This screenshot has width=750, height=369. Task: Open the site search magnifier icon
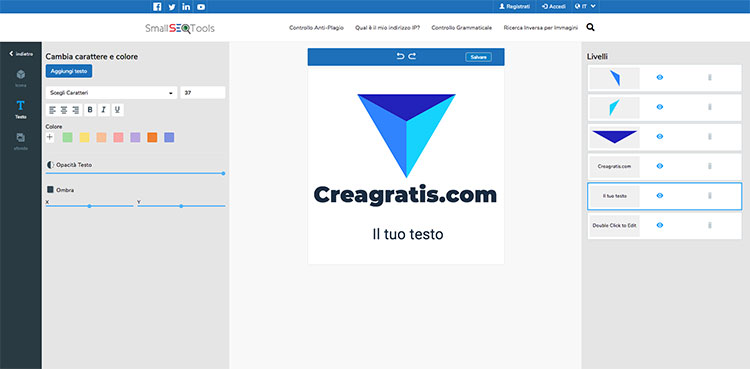coord(590,28)
